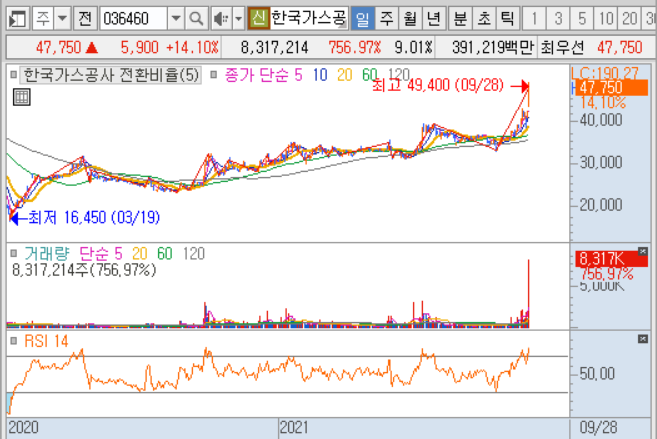Switch to the 분 minute chart tab

(460, 19)
